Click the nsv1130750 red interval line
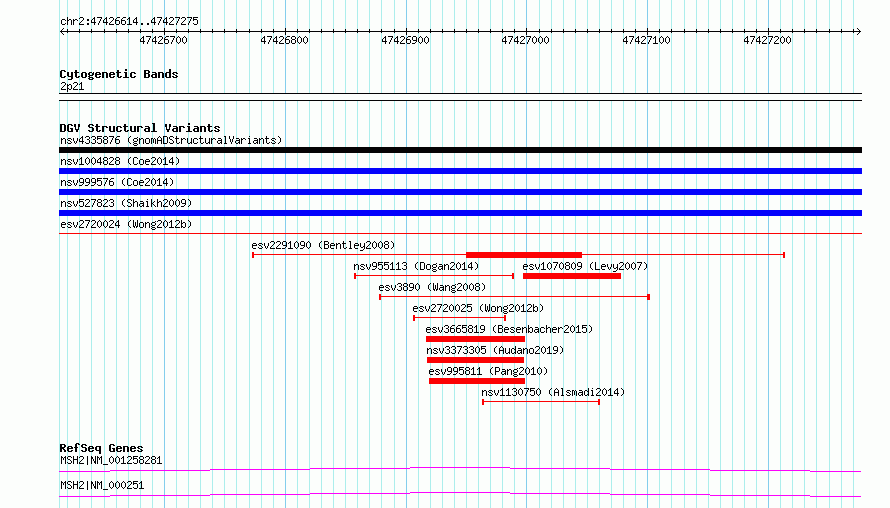 click(541, 402)
